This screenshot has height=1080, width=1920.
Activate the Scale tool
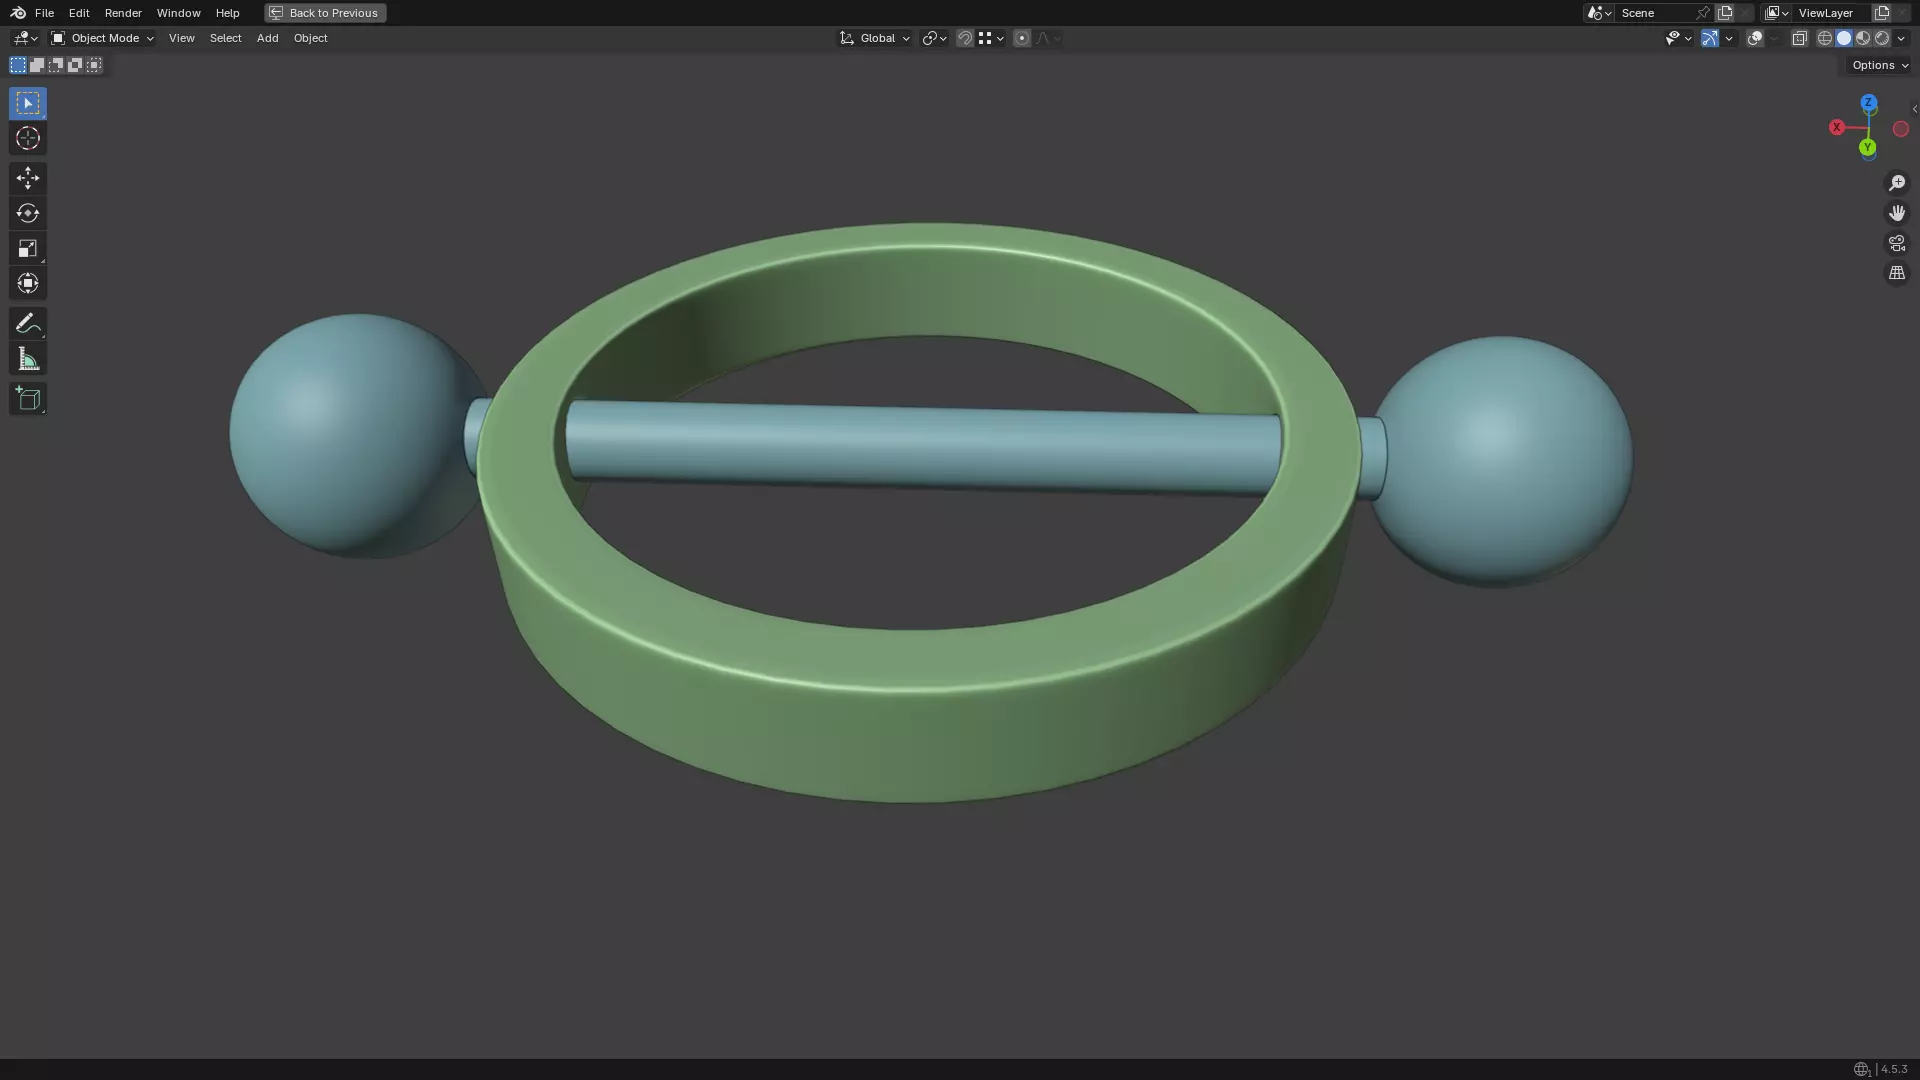tap(28, 248)
